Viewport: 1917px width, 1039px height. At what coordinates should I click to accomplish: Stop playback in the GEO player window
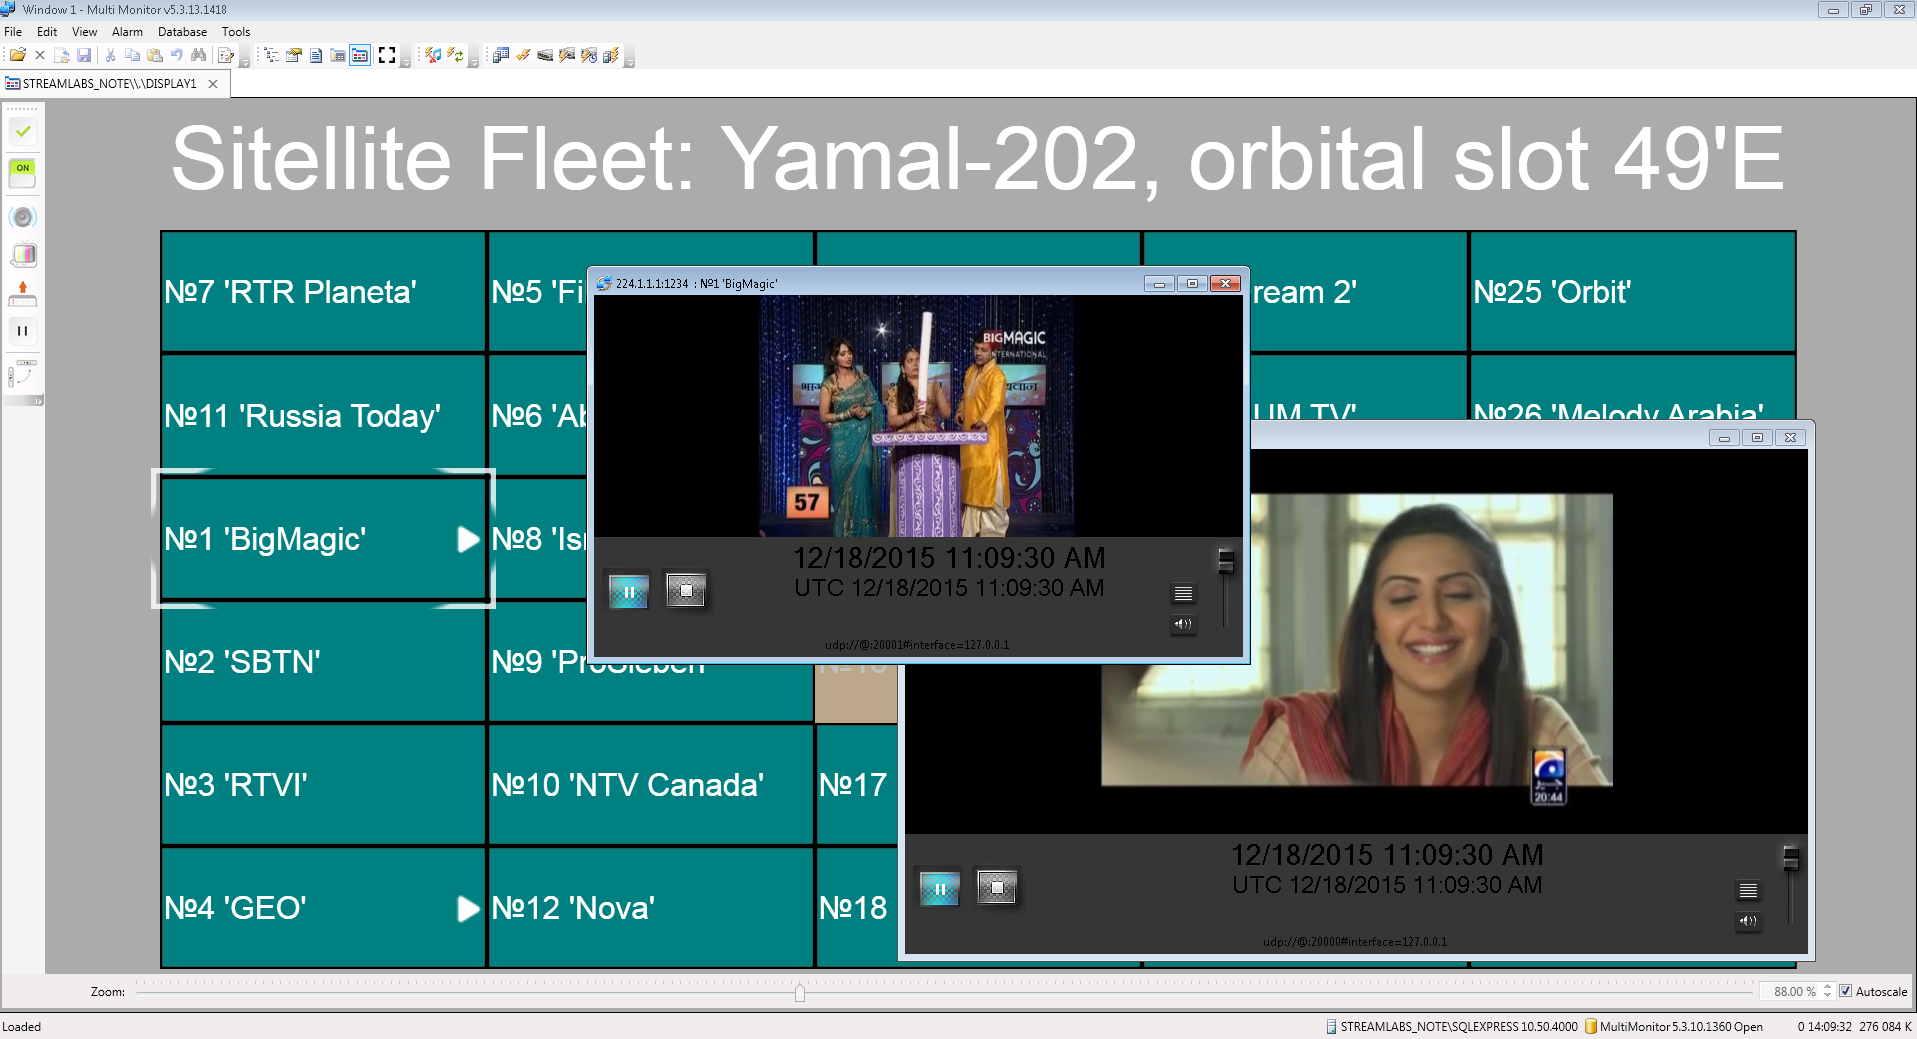point(997,888)
